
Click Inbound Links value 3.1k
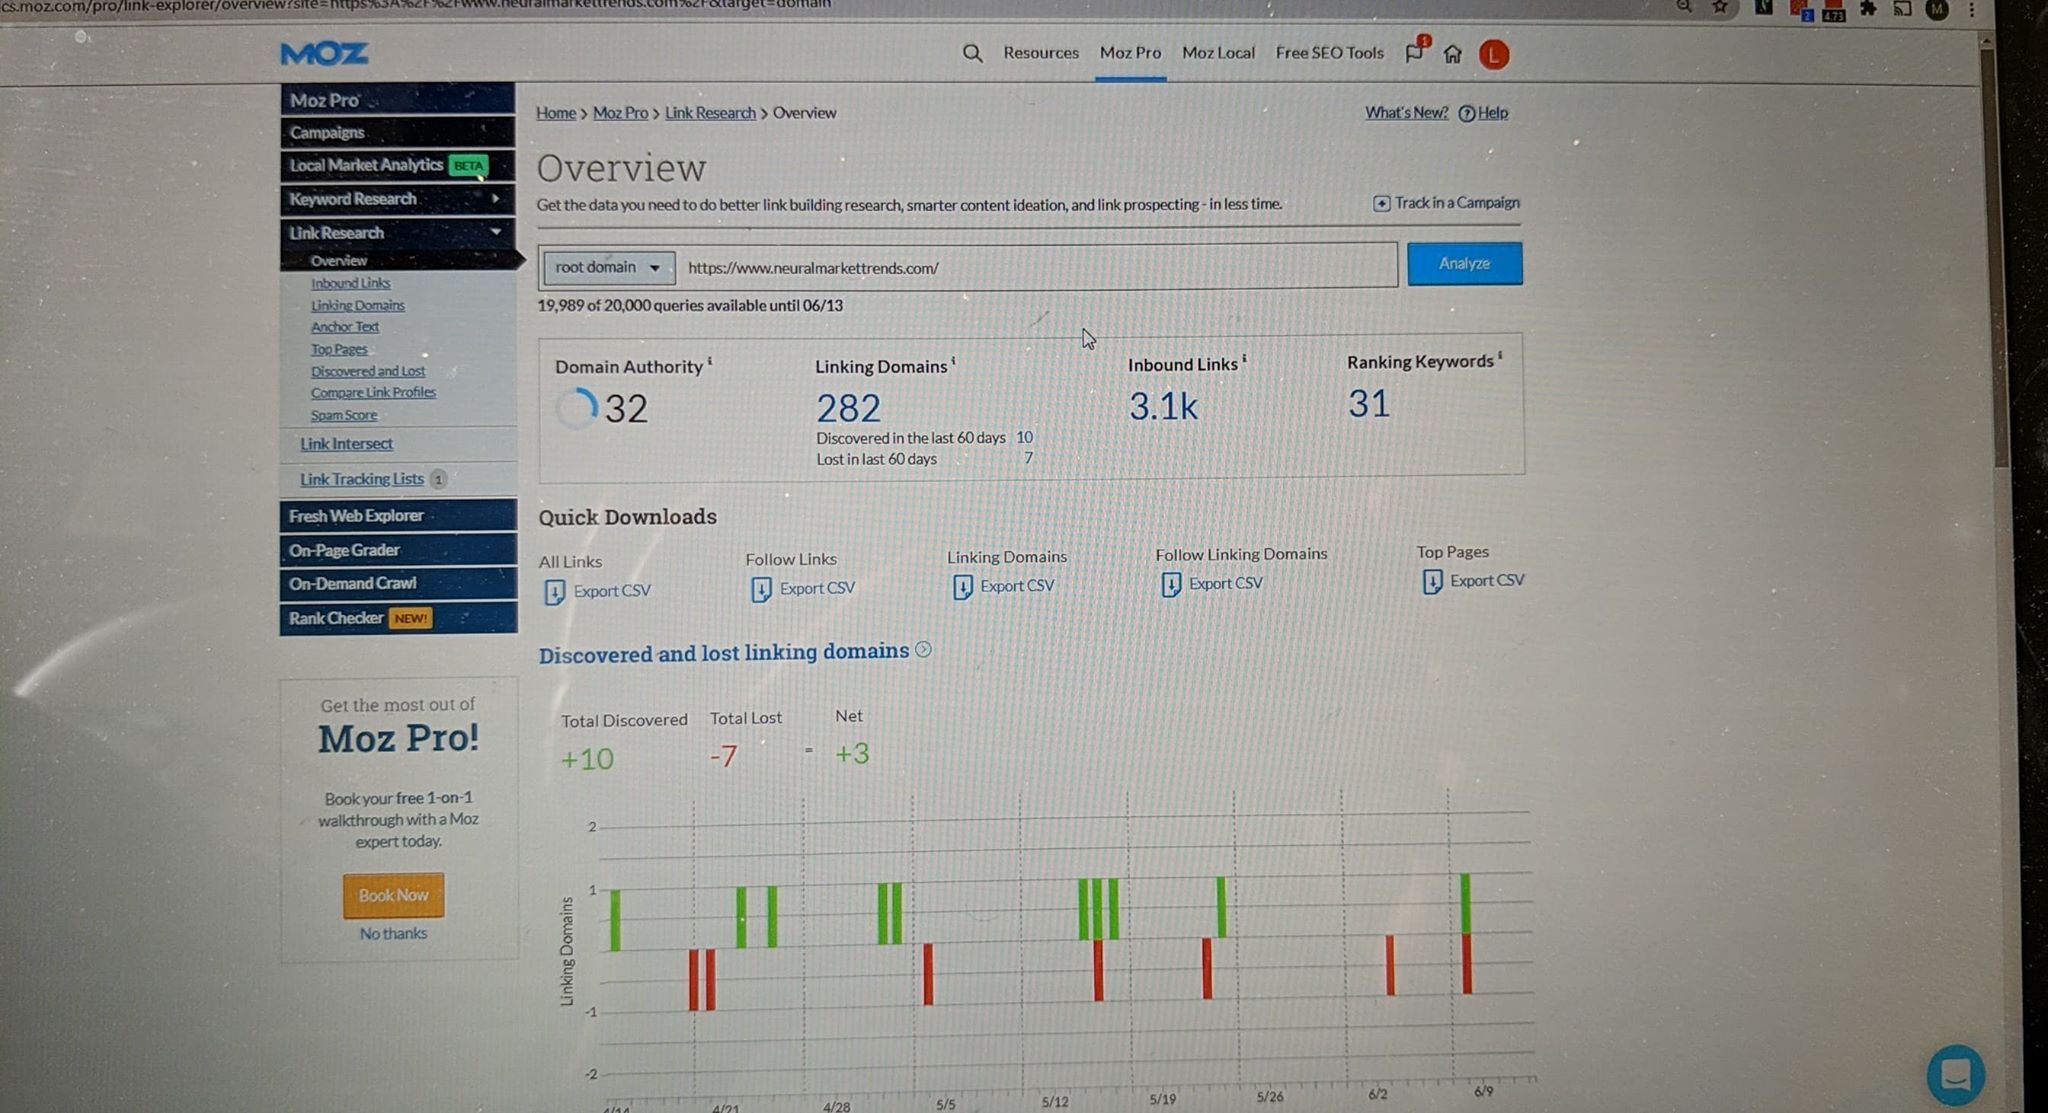(1163, 406)
